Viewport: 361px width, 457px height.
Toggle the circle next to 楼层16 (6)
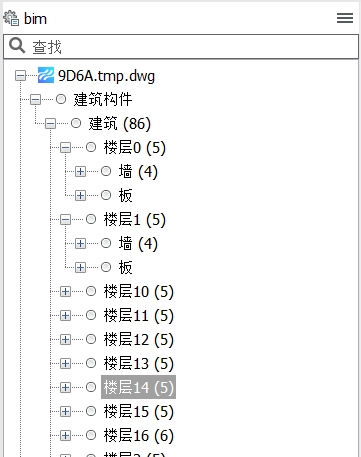tap(91, 435)
